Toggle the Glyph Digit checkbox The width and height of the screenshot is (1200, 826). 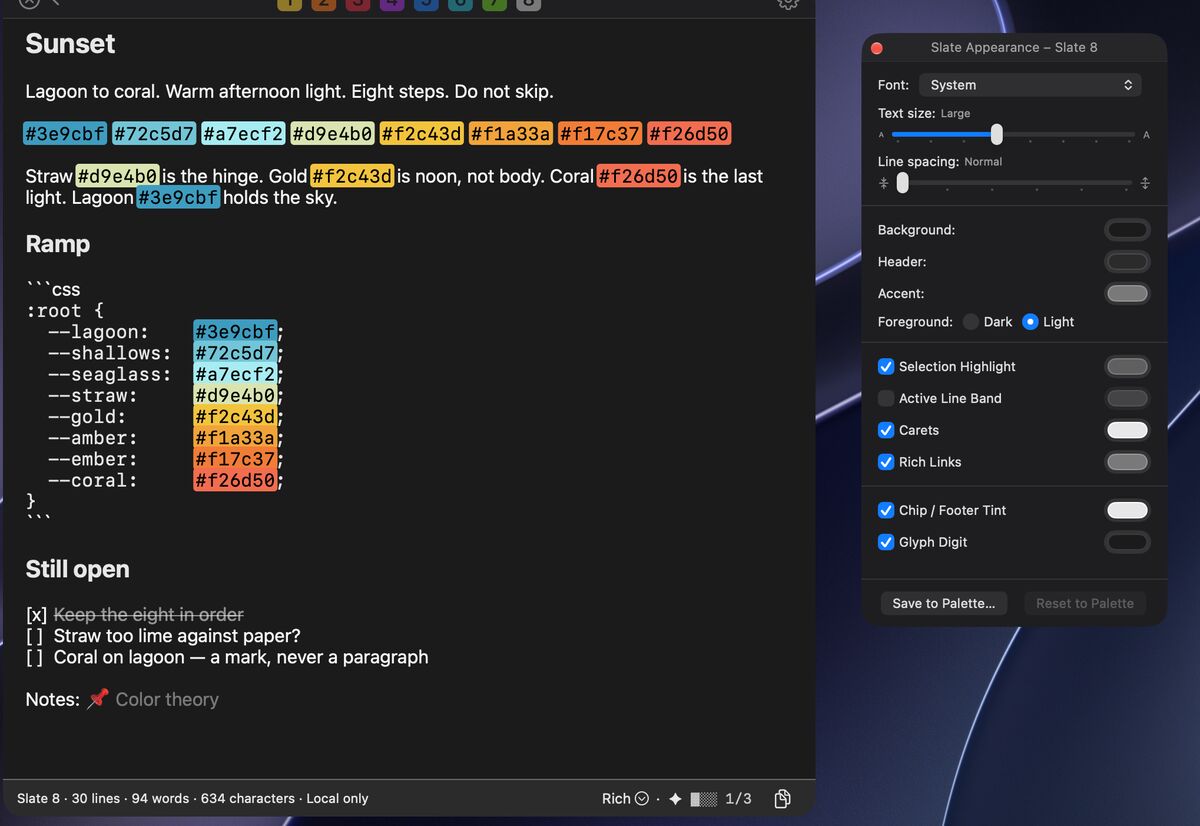(886, 542)
